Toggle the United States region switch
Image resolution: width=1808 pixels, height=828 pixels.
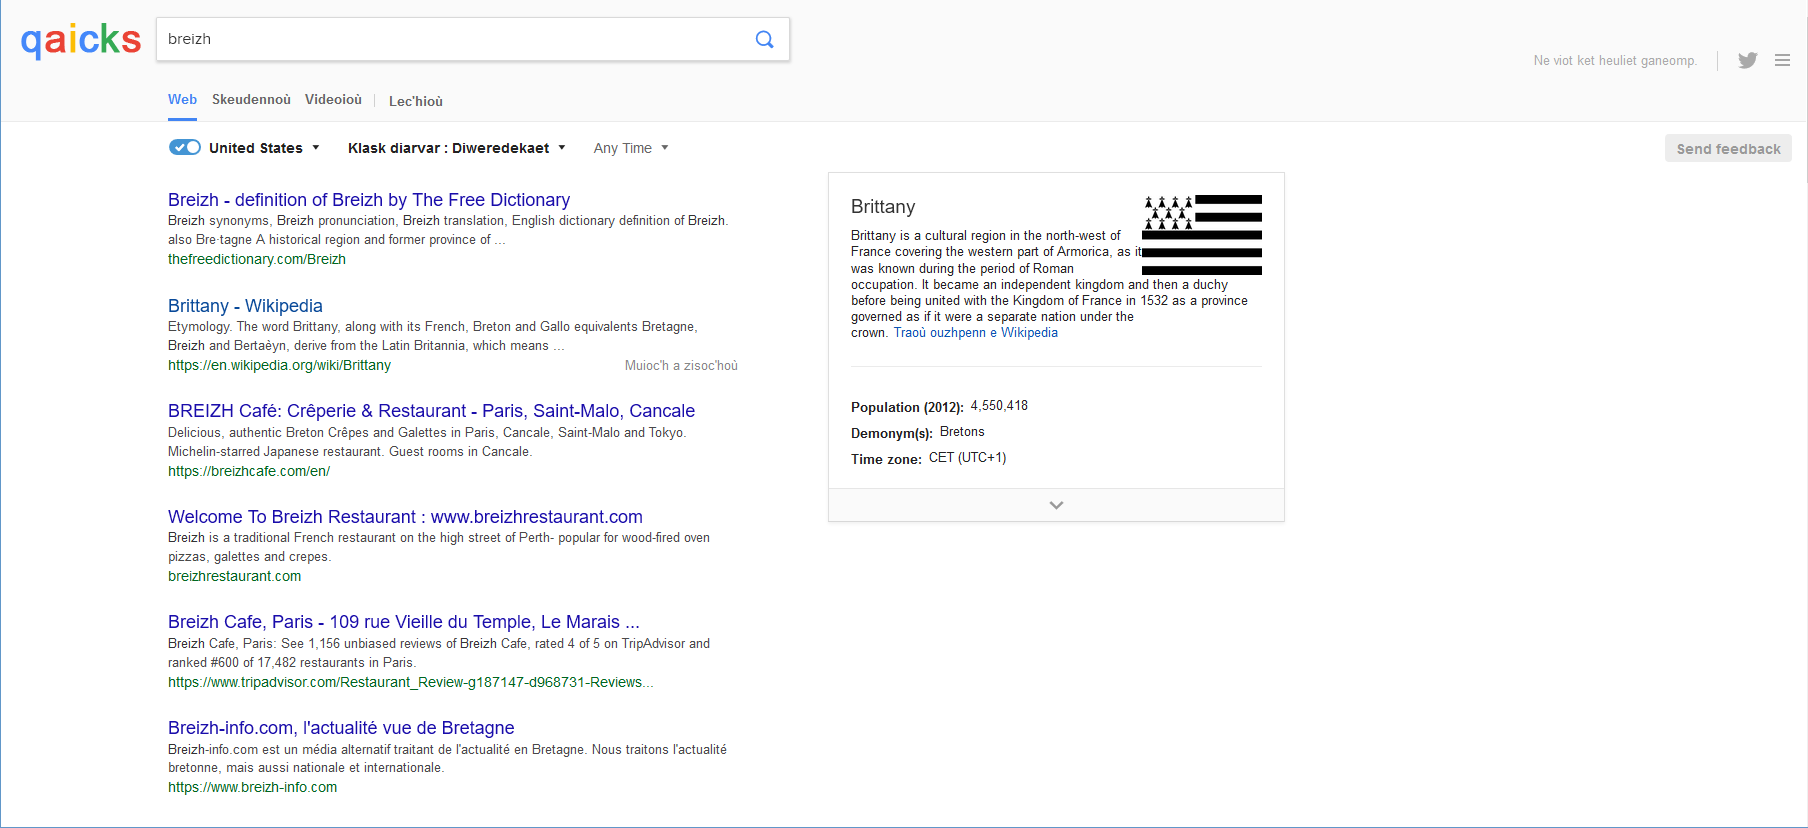(x=185, y=147)
